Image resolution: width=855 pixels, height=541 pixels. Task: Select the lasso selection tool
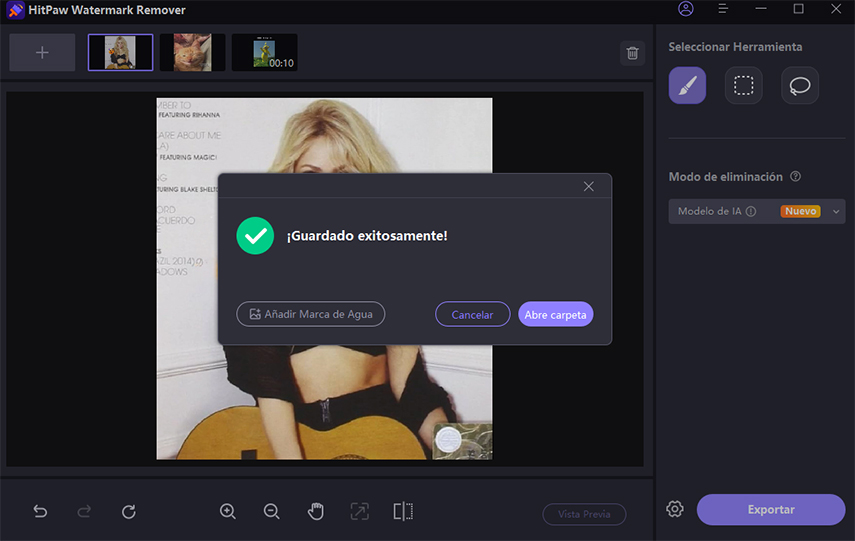[800, 85]
